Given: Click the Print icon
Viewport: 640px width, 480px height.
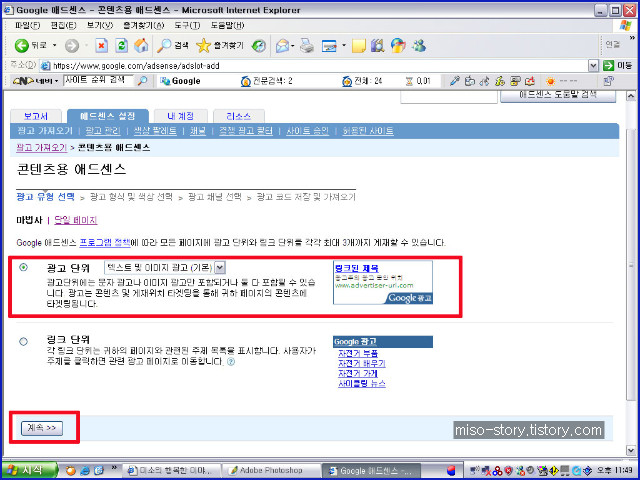Looking at the screenshot, I should pos(307,45).
